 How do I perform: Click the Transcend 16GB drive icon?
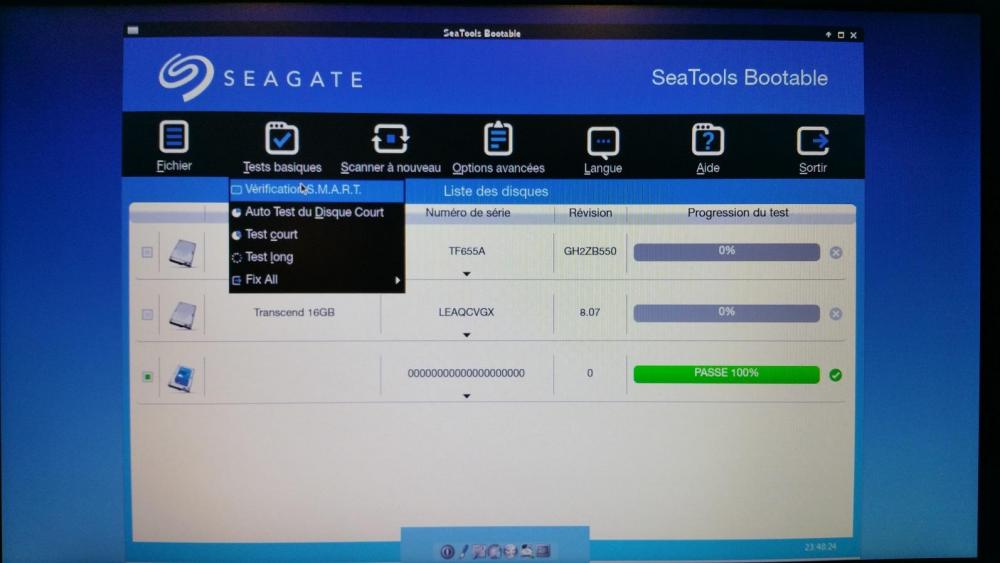[x=182, y=314]
